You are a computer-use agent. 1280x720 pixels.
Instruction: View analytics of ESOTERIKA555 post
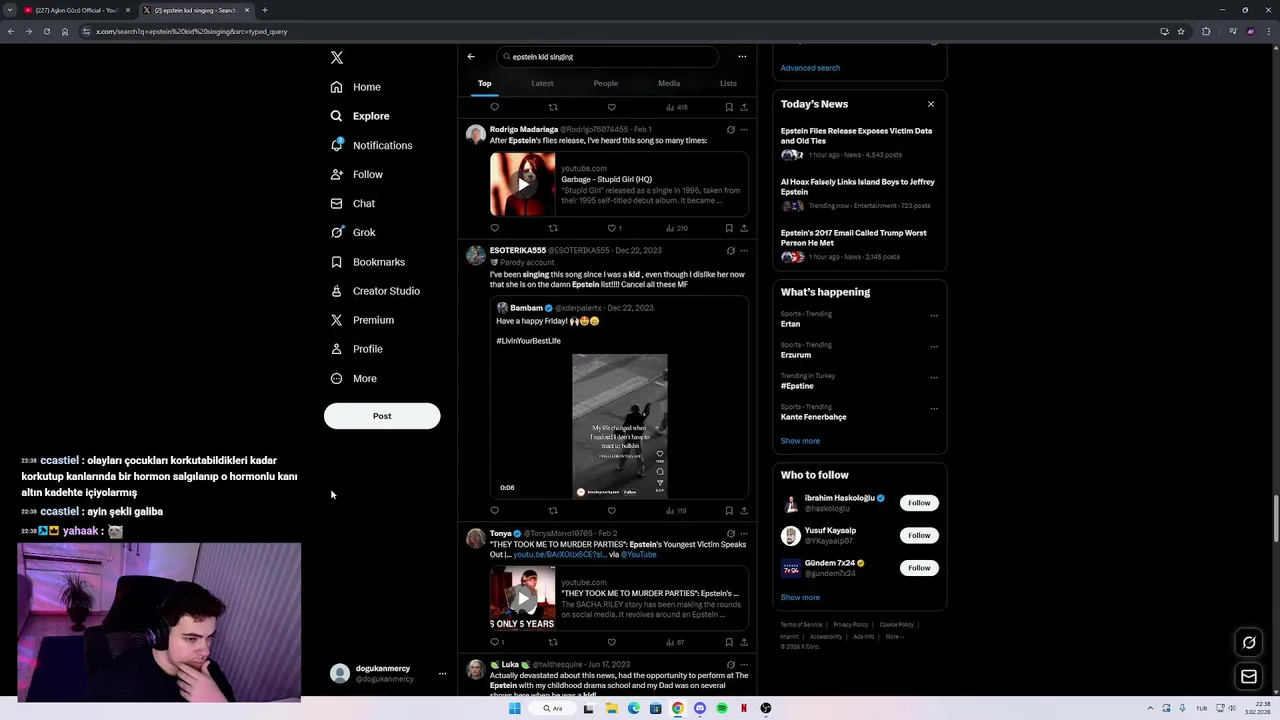point(676,511)
